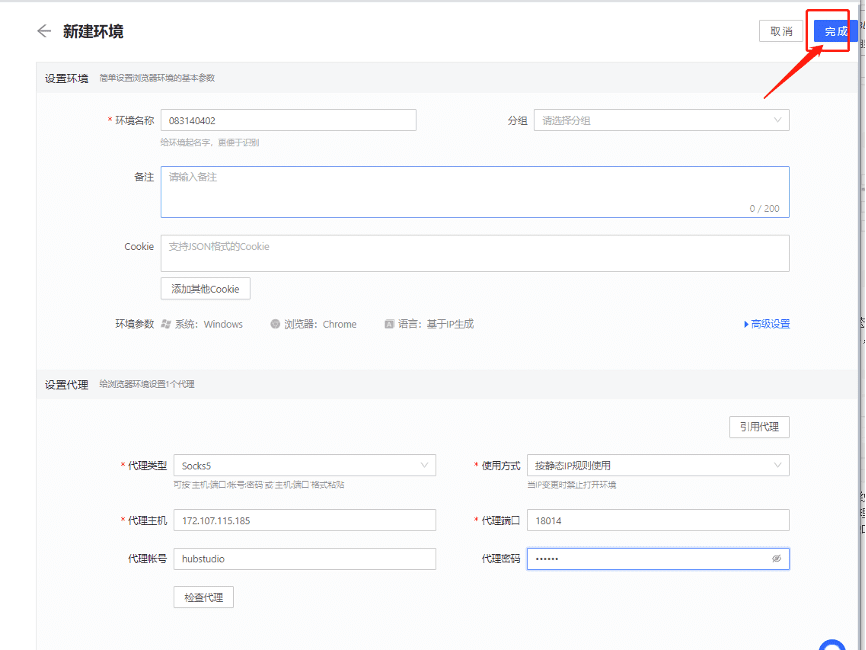Select the 环境名称 name field showing 083140402
Viewport: 866px width, 650px height.
coord(288,119)
